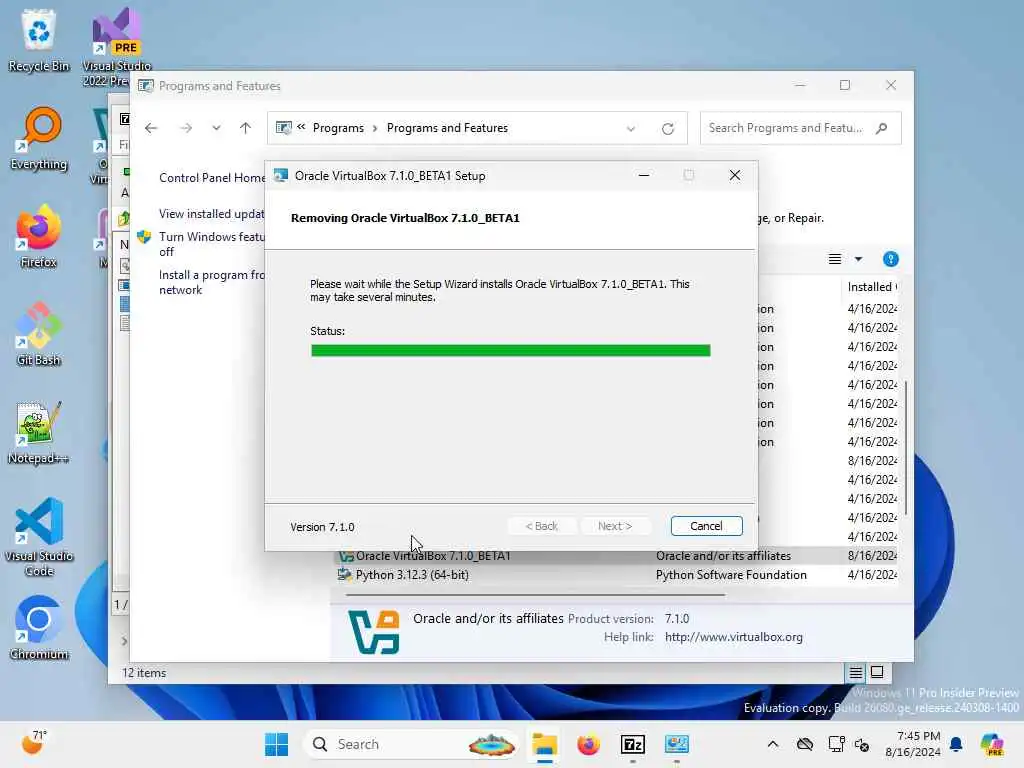Viewport: 1024px width, 768px height.
Task: Open the Windows Start menu
Action: (276, 744)
